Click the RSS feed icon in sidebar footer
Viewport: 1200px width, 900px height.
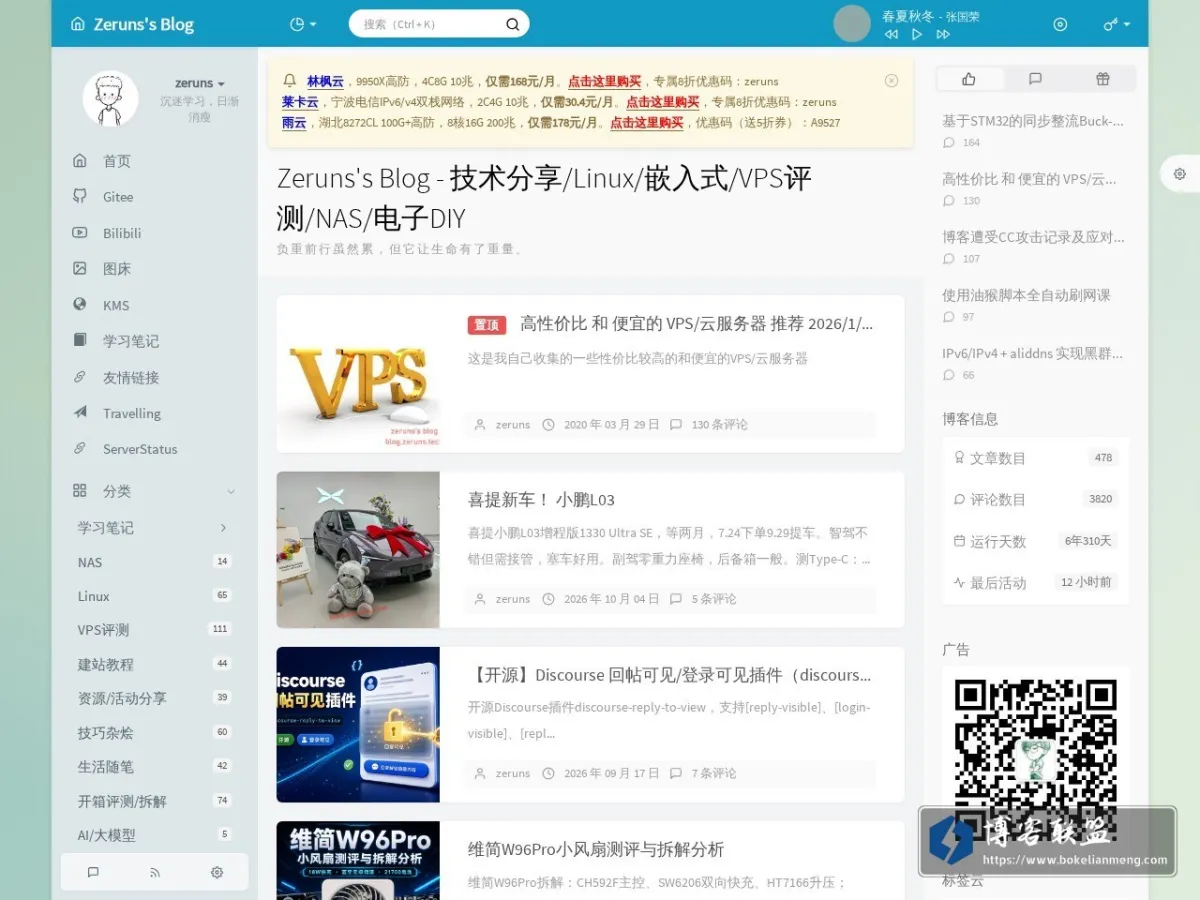point(155,872)
